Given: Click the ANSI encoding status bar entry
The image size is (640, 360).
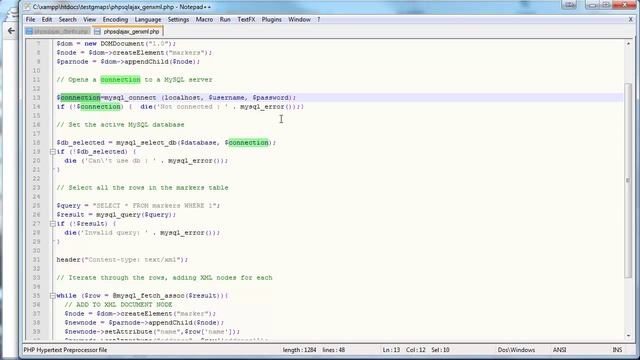Looking at the screenshot, I should pos(559,350).
